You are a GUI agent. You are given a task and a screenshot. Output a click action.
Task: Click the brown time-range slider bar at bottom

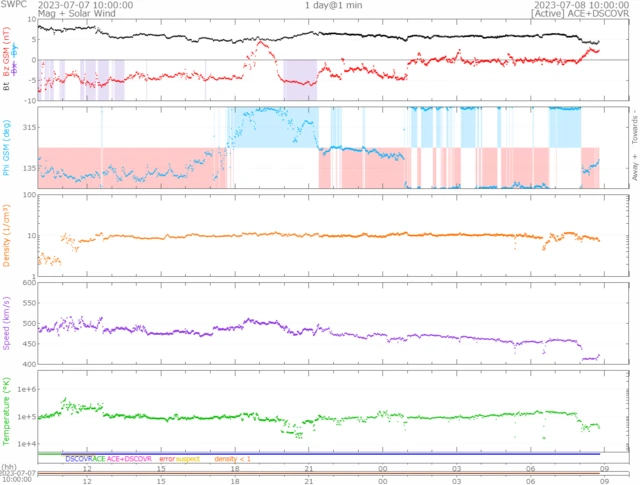318,473
